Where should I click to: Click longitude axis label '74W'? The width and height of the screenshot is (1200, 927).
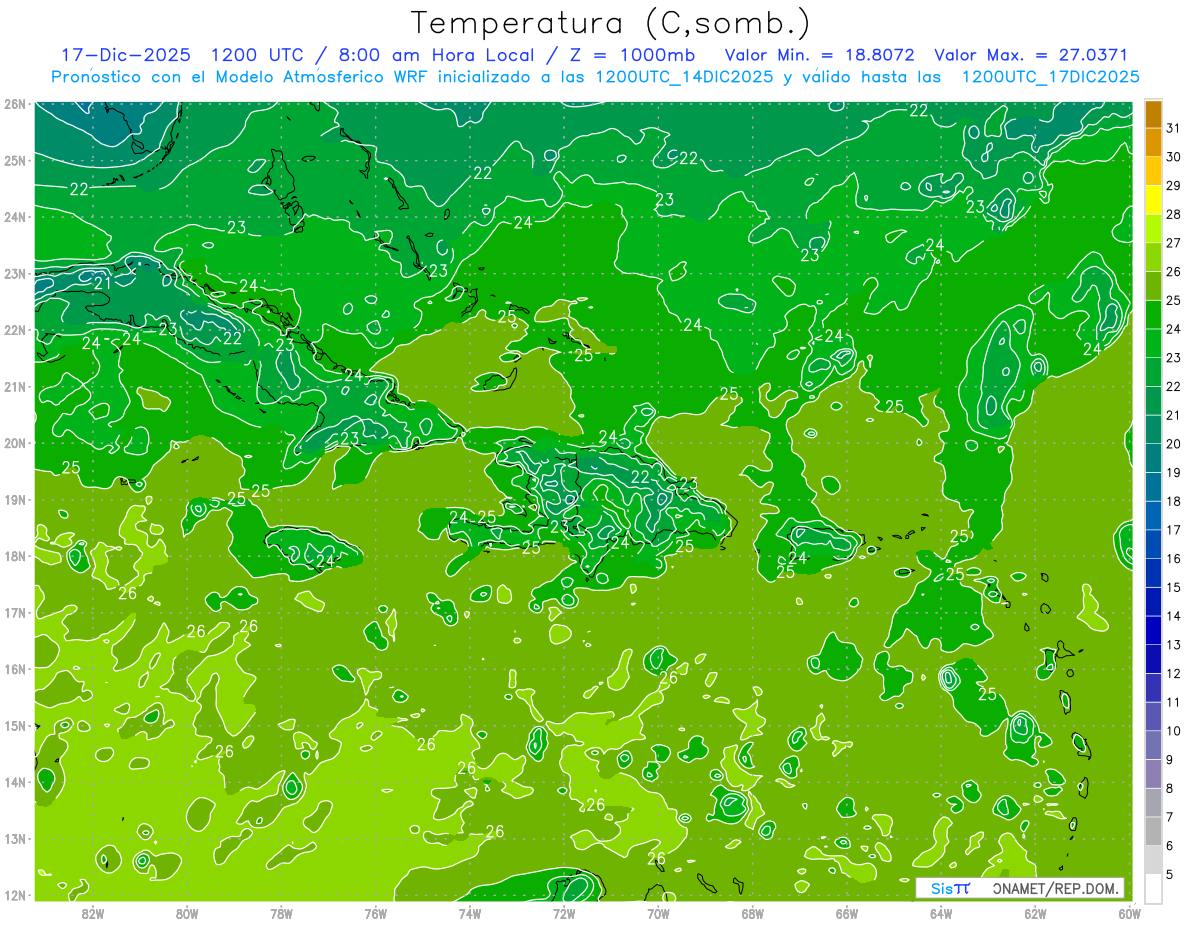(470, 913)
